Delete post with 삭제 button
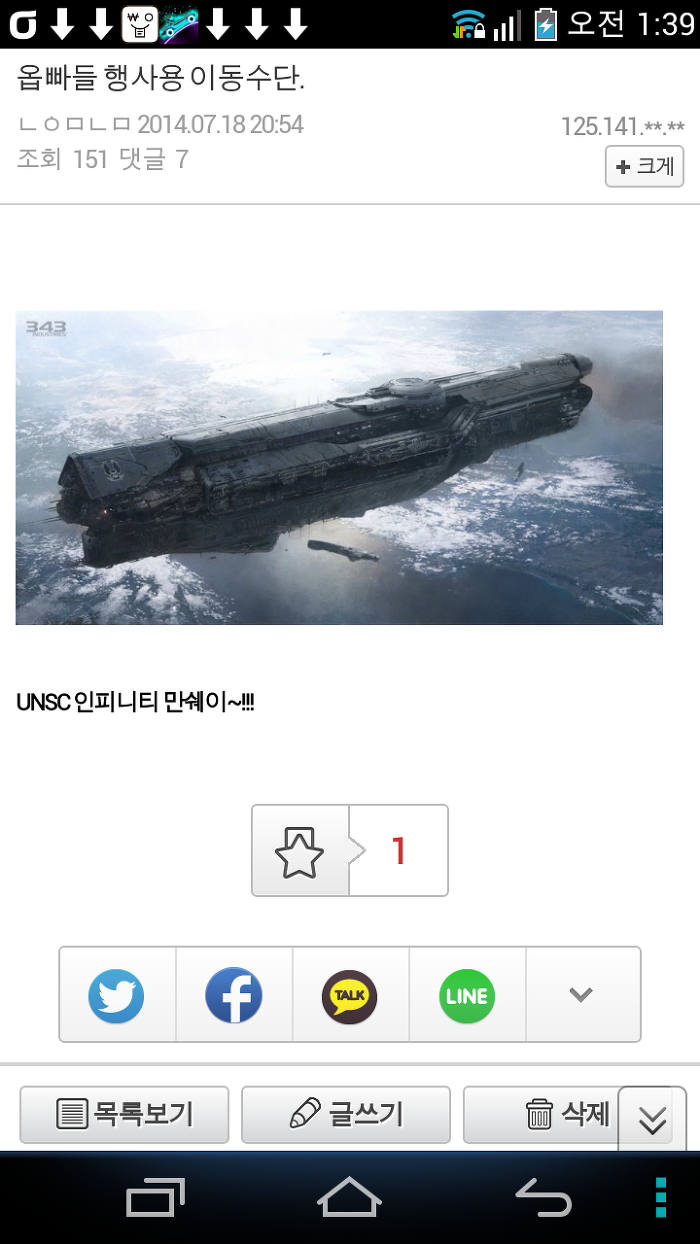700x1244 pixels. point(541,1114)
